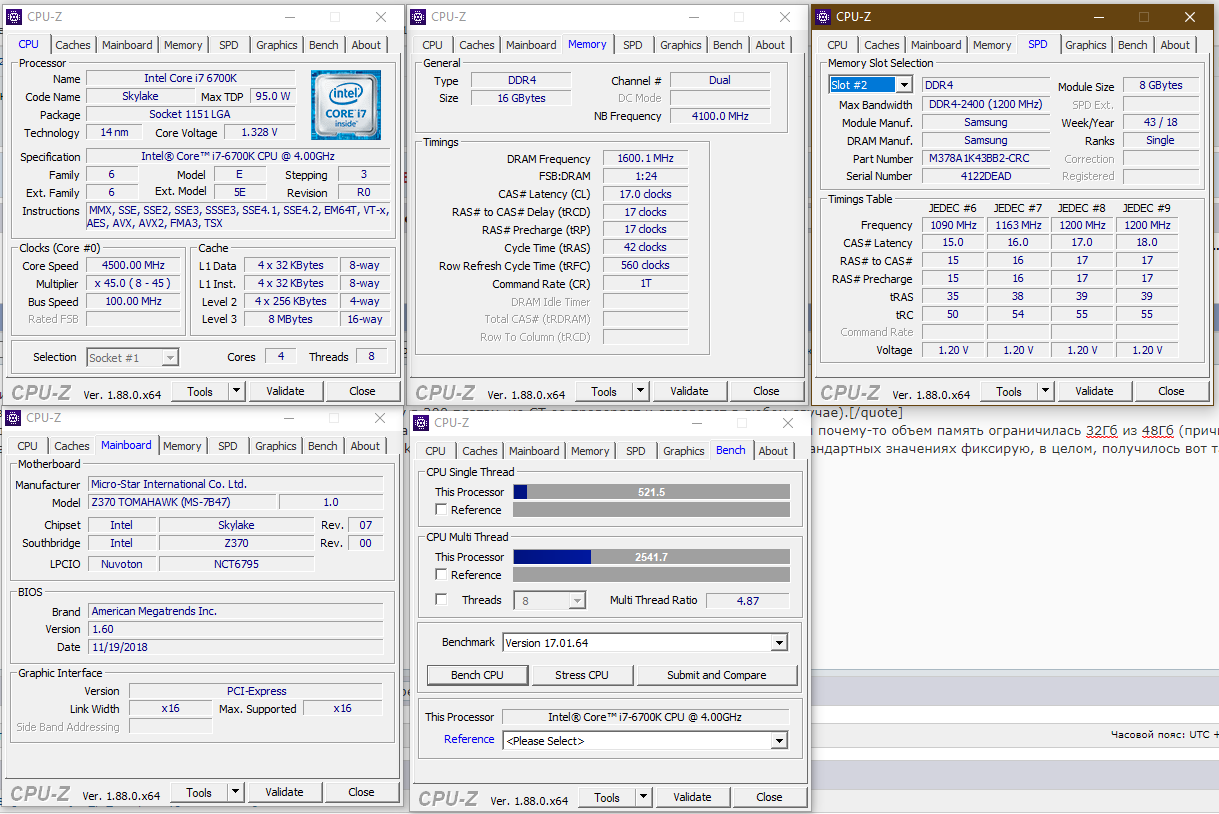Open CPU tab in the SPD window

coord(838,45)
